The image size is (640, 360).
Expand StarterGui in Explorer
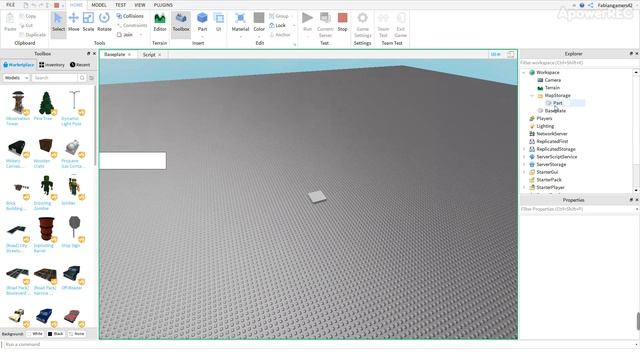(x=524, y=172)
